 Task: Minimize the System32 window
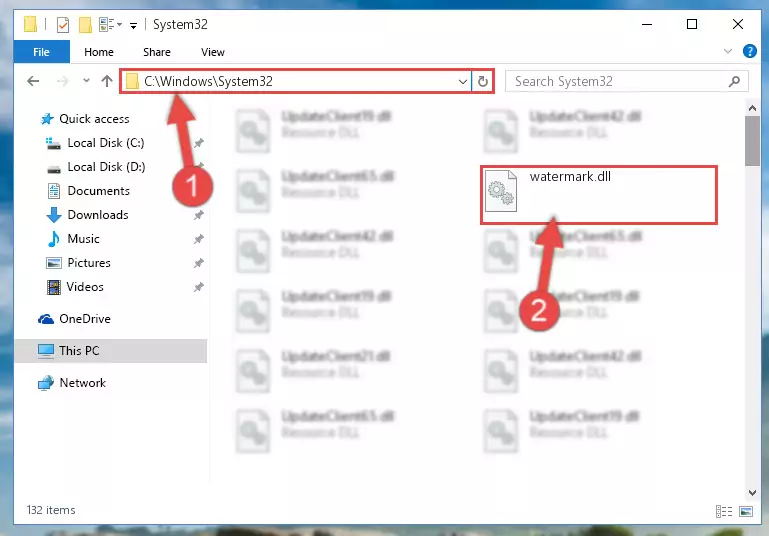647,24
